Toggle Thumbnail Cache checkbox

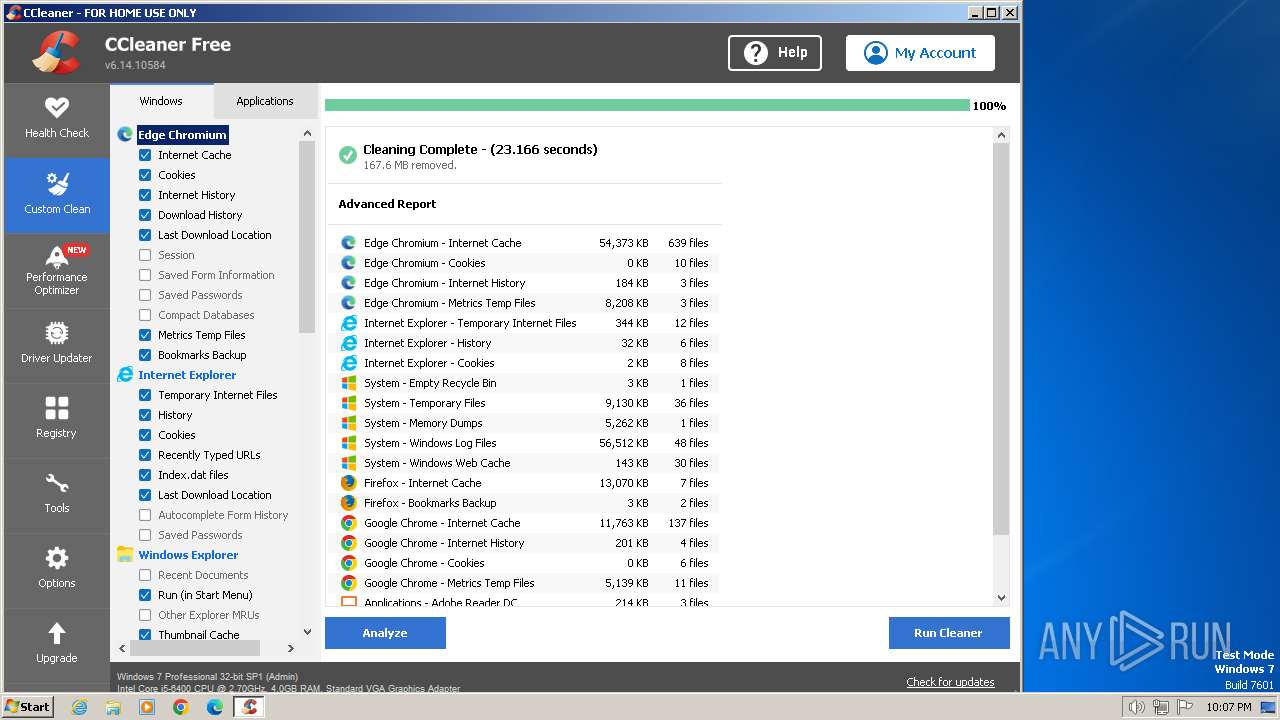[145, 635]
